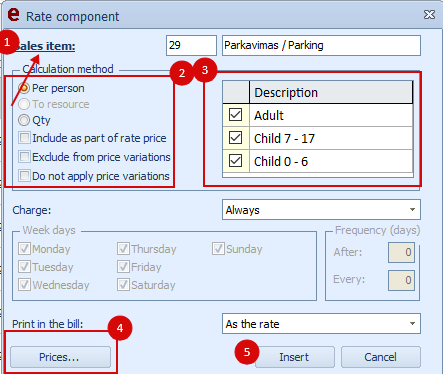Click the sales item number field showing 29
The image size is (443, 374).
tap(191, 45)
